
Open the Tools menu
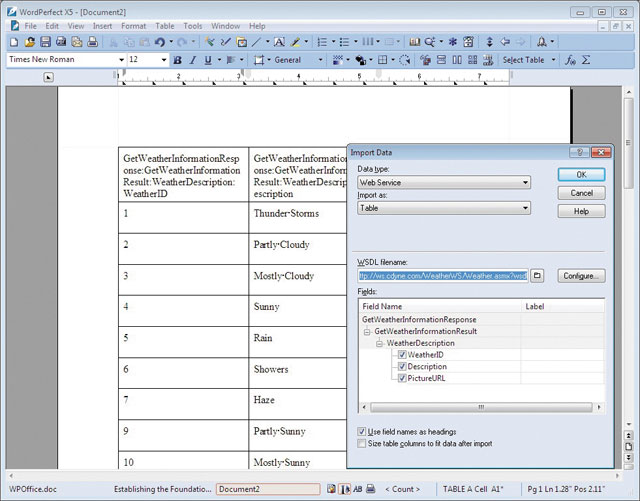(x=193, y=26)
